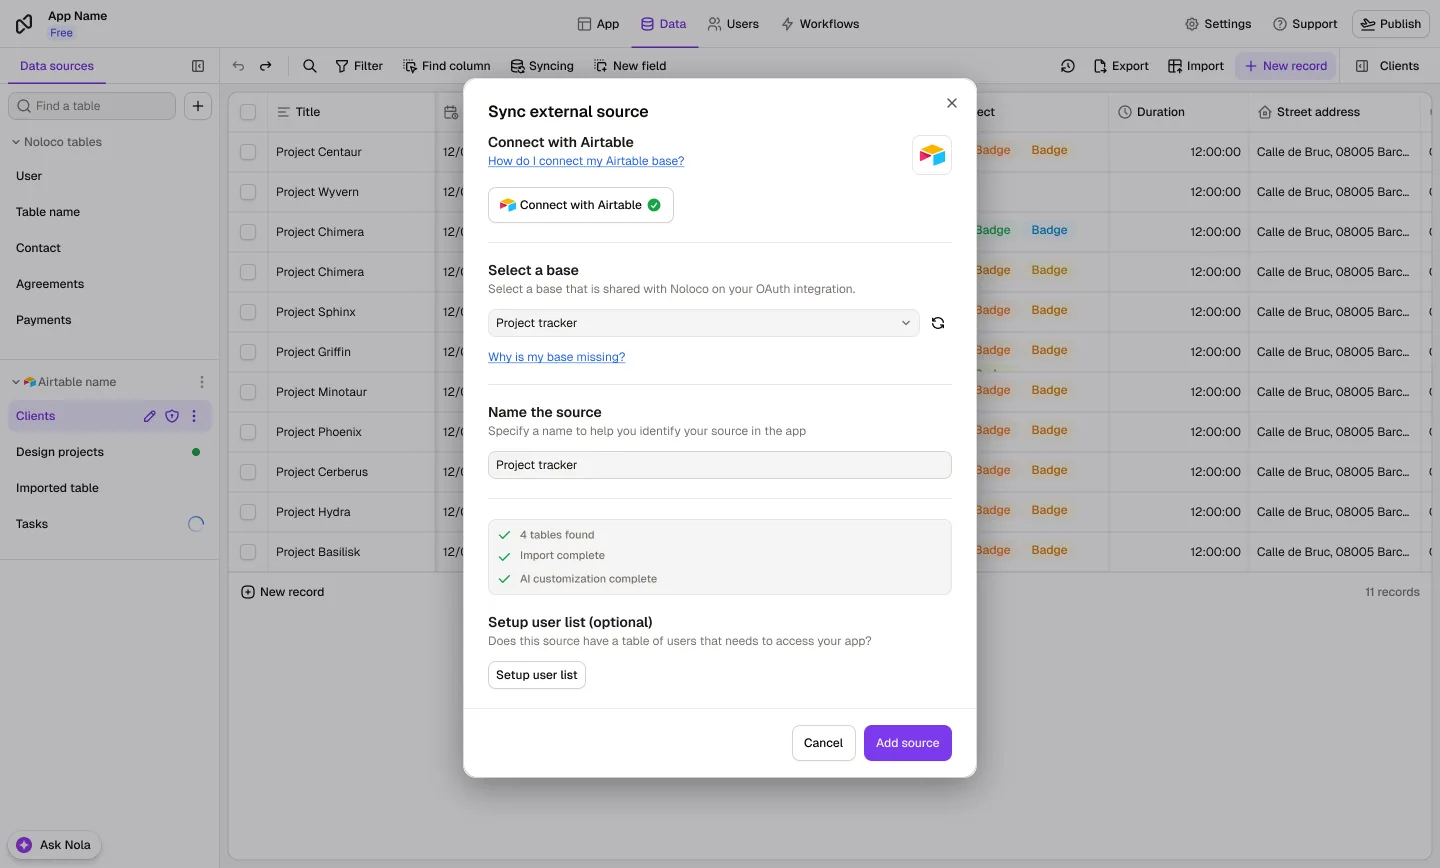Refresh the Airtable base list
The height and width of the screenshot is (868, 1440).
point(938,323)
